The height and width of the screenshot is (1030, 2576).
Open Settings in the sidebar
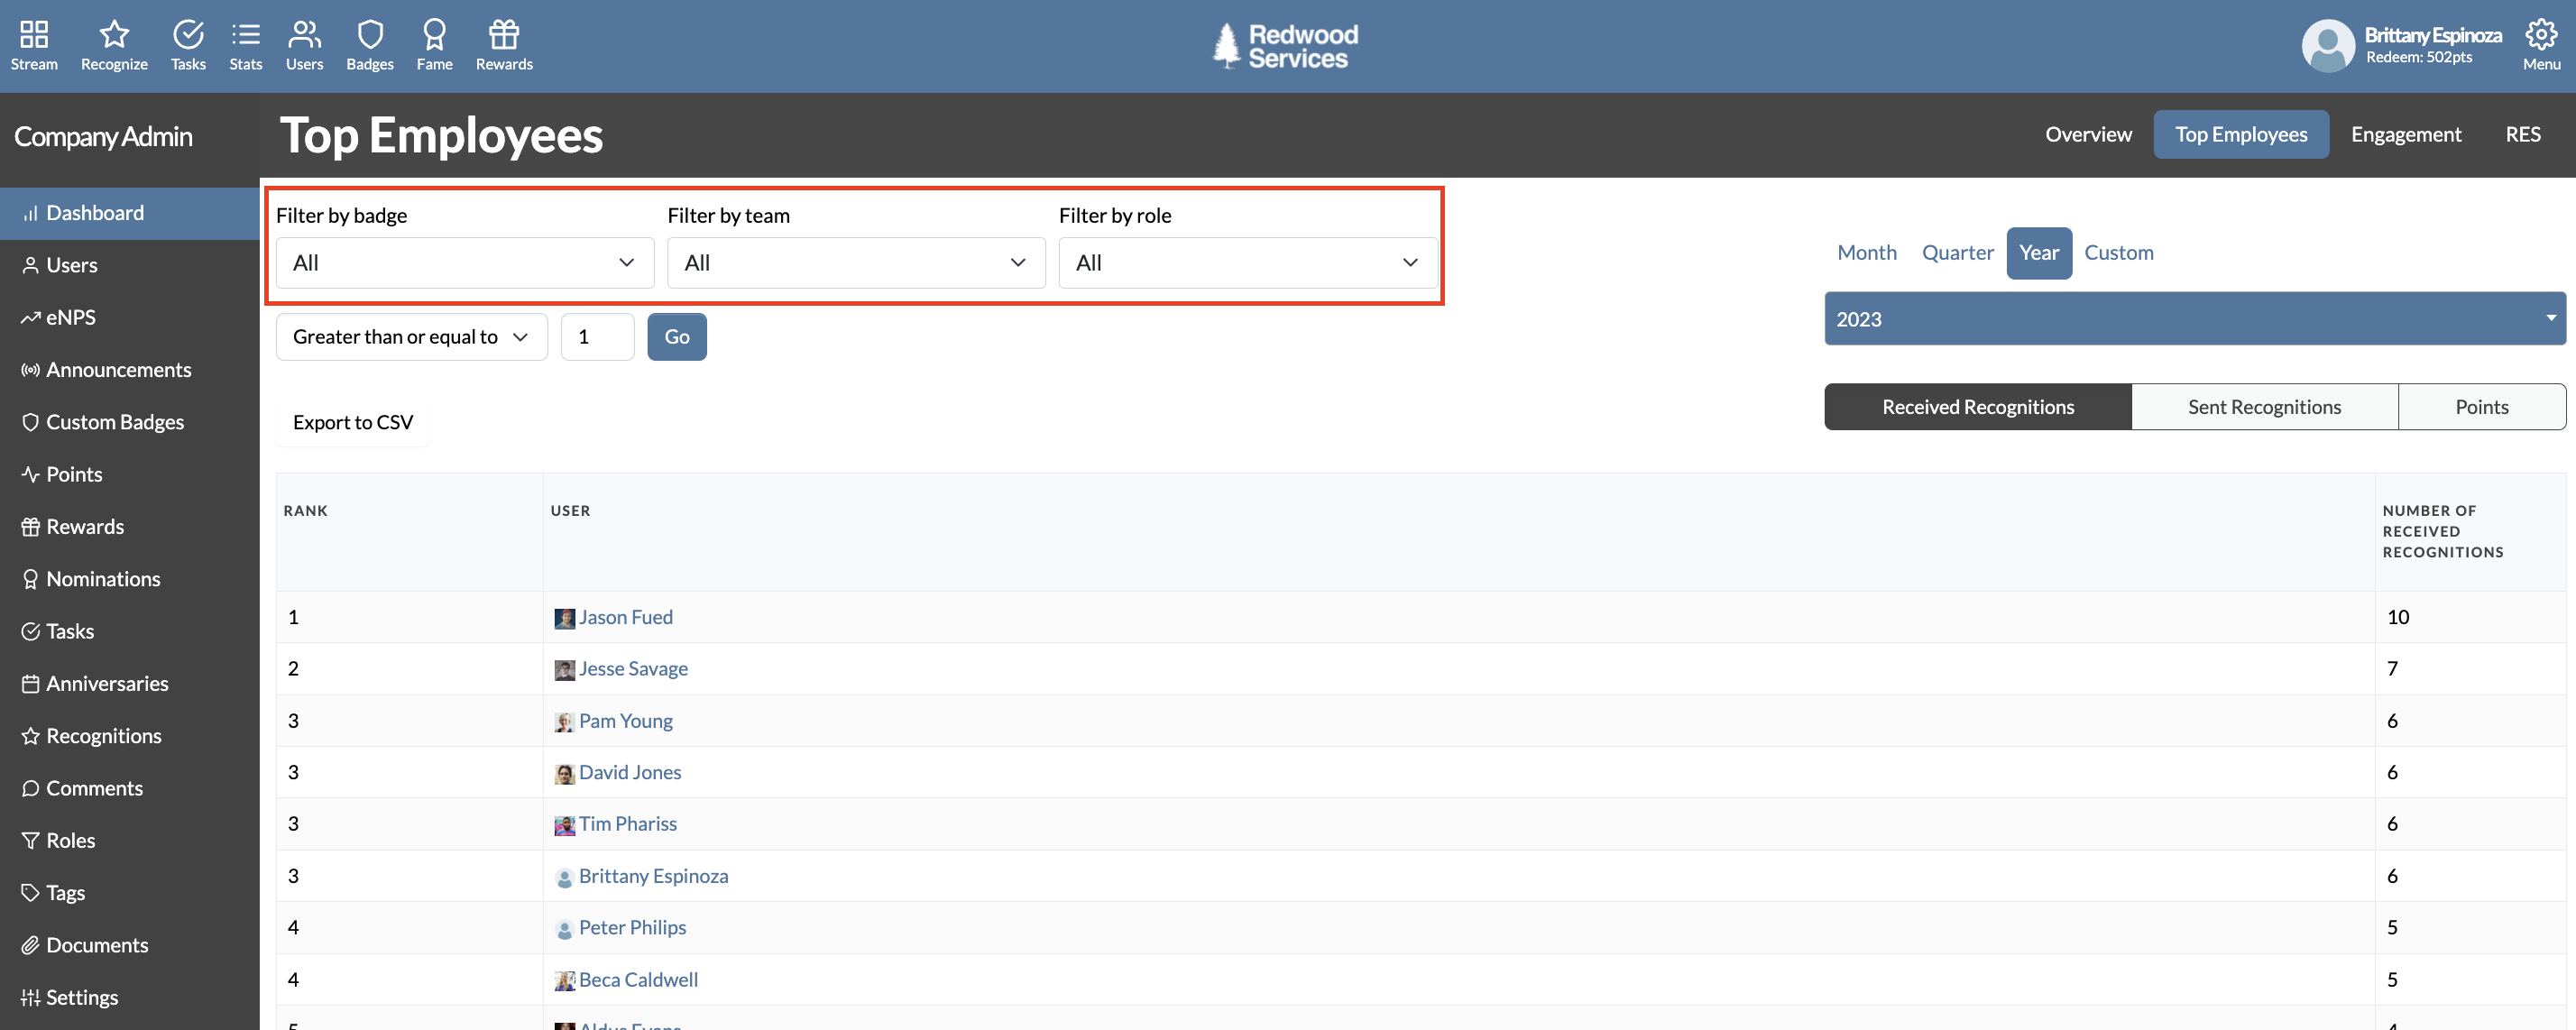[x=130, y=998]
